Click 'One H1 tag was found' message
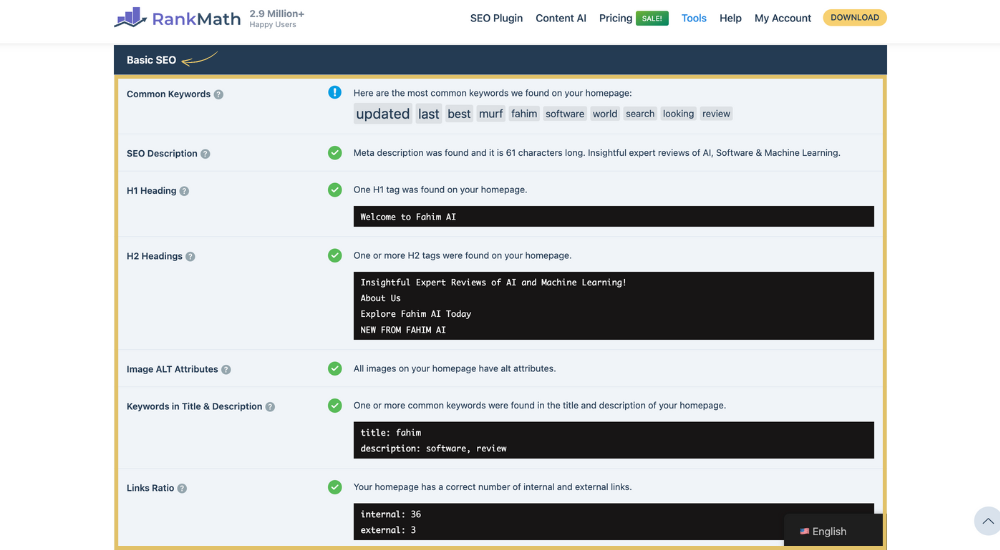 coord(440,190)
